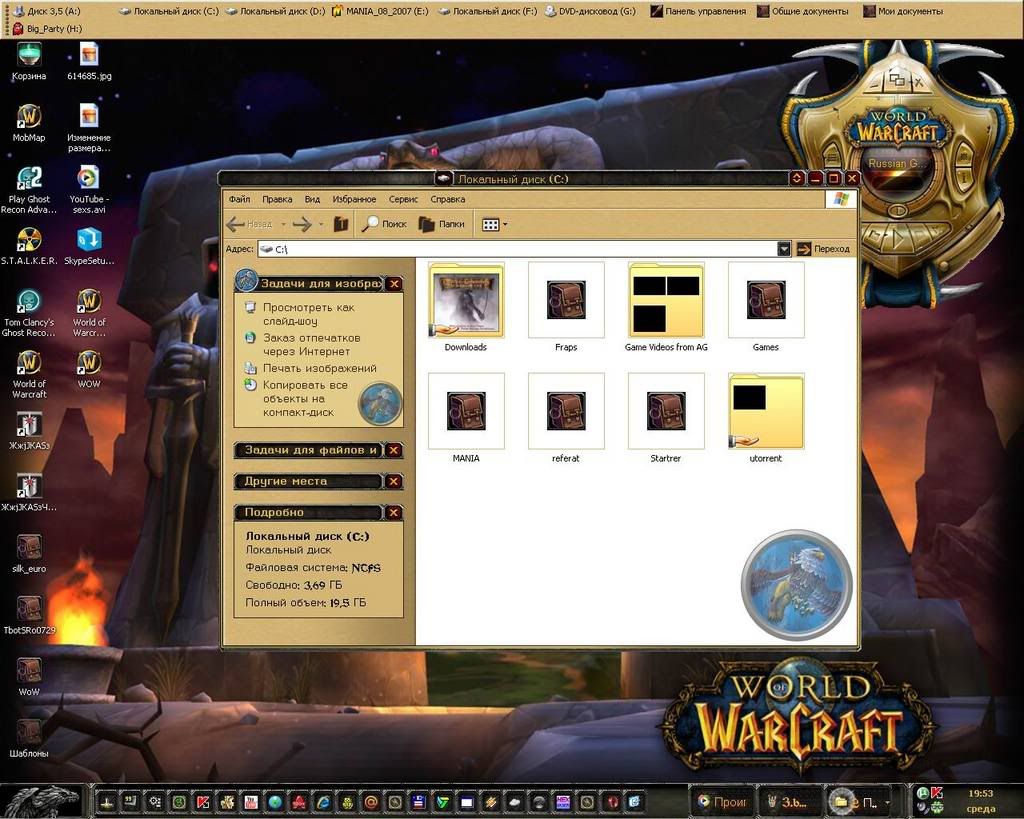
Task: Open the TbotSRo0729 desktop icon
Action: tap(29, 615)
